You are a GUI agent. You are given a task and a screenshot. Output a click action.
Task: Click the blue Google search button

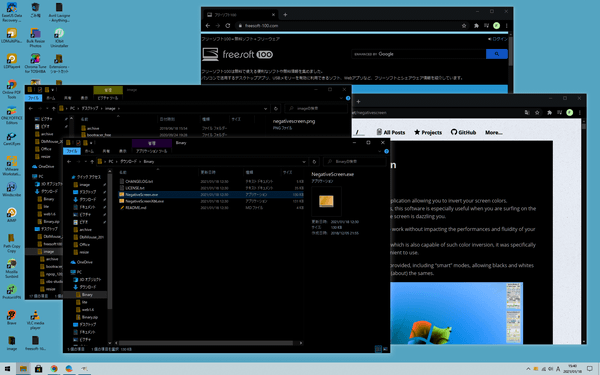(x=497, y=54)
